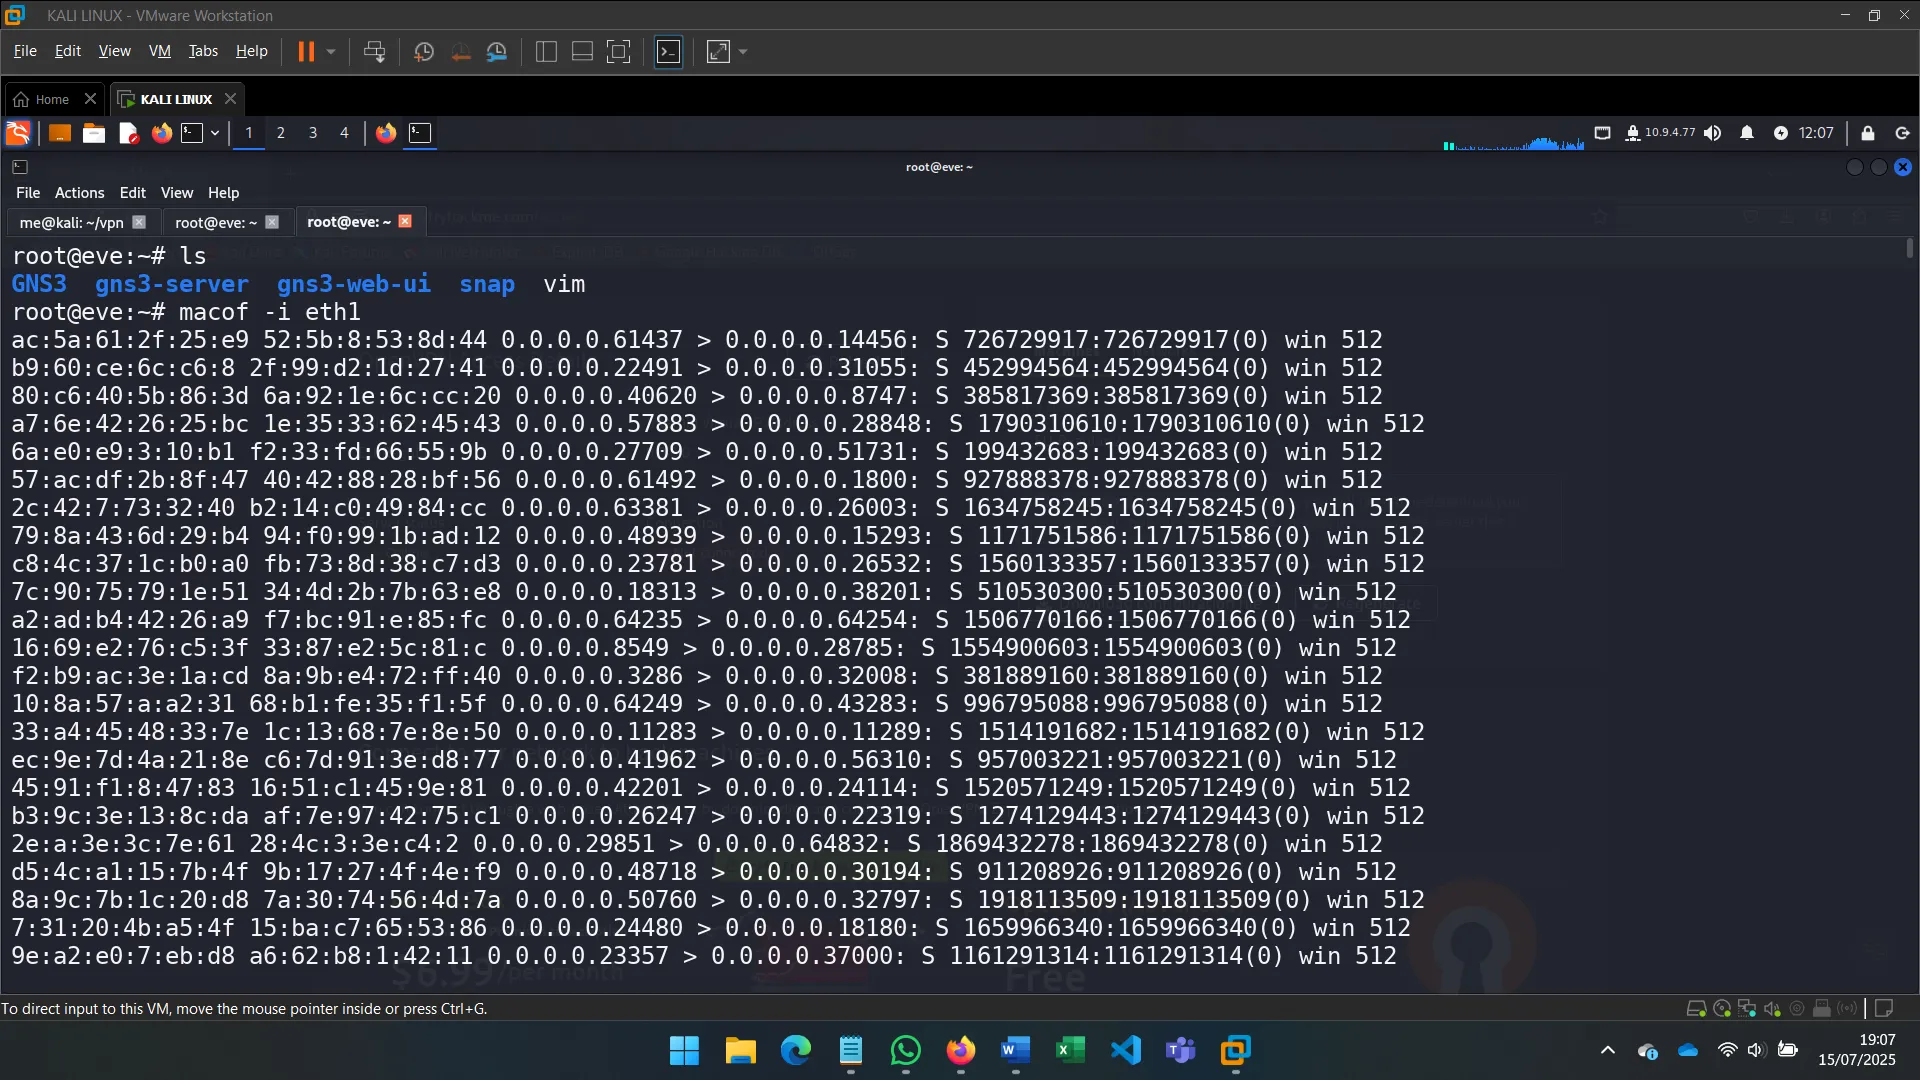
Task: Open the suspend button dropdown arrow
Action: pos(330,51)
